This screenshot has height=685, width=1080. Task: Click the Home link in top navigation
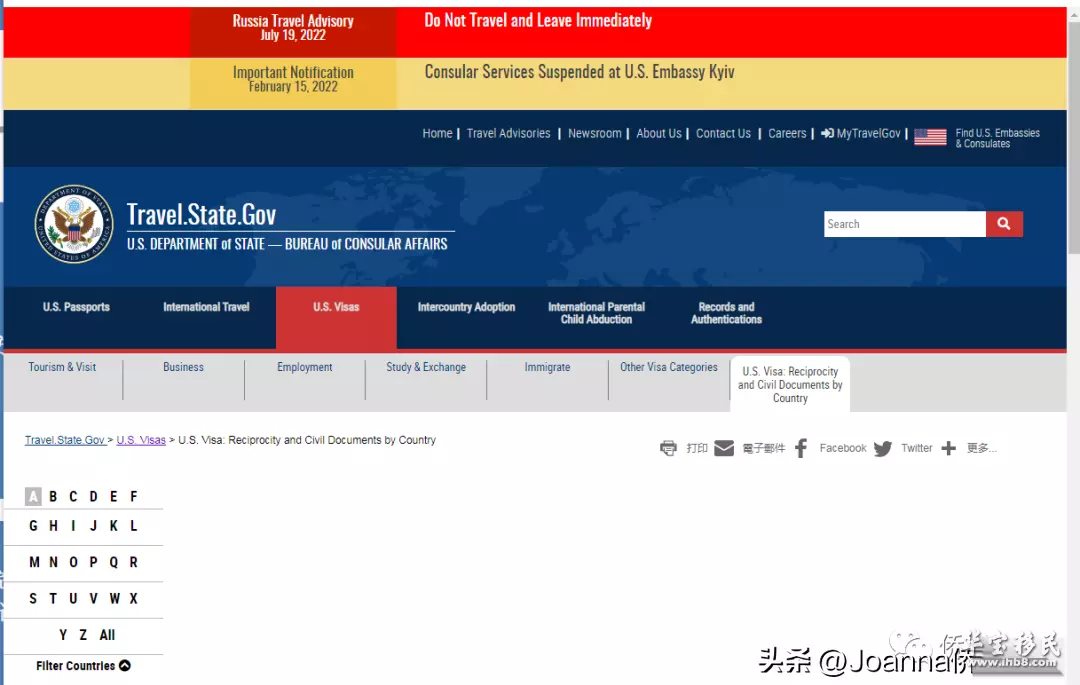pyautogui.click(x=437, y=133)
